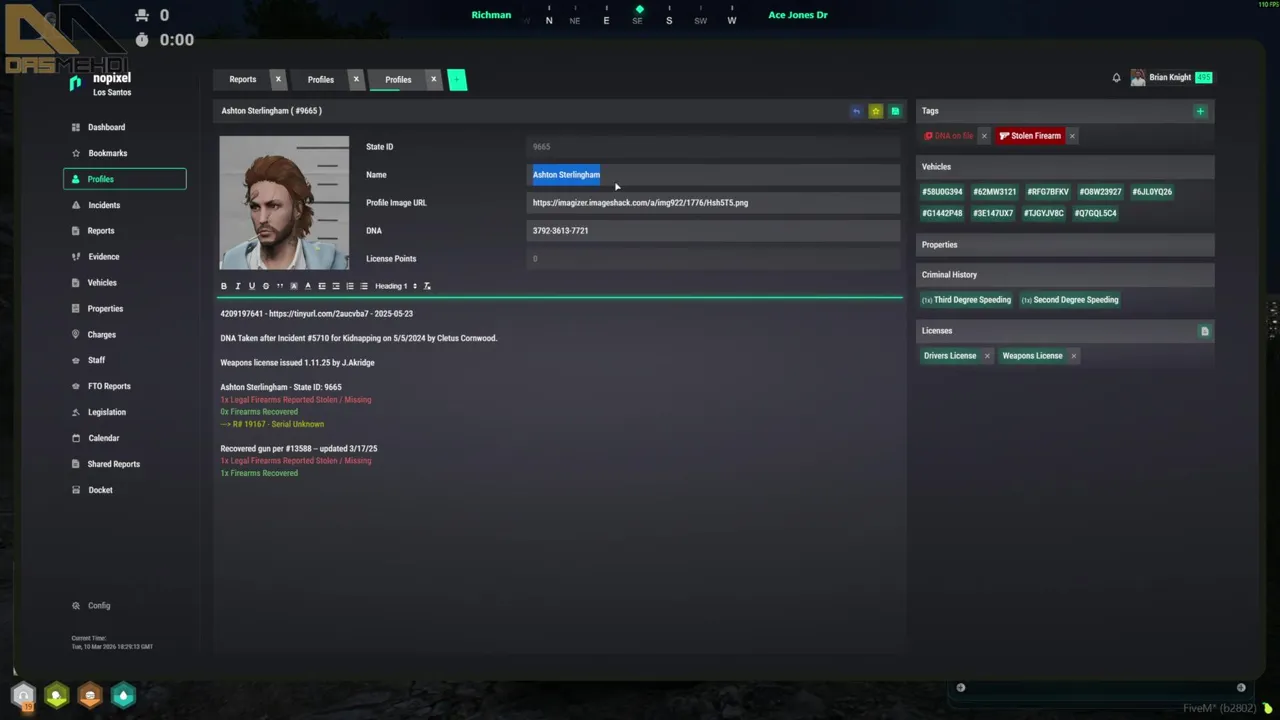This screenshot has width=1280, height=720.
Task: Open the Calendar page
Action: tap(125, 438)
